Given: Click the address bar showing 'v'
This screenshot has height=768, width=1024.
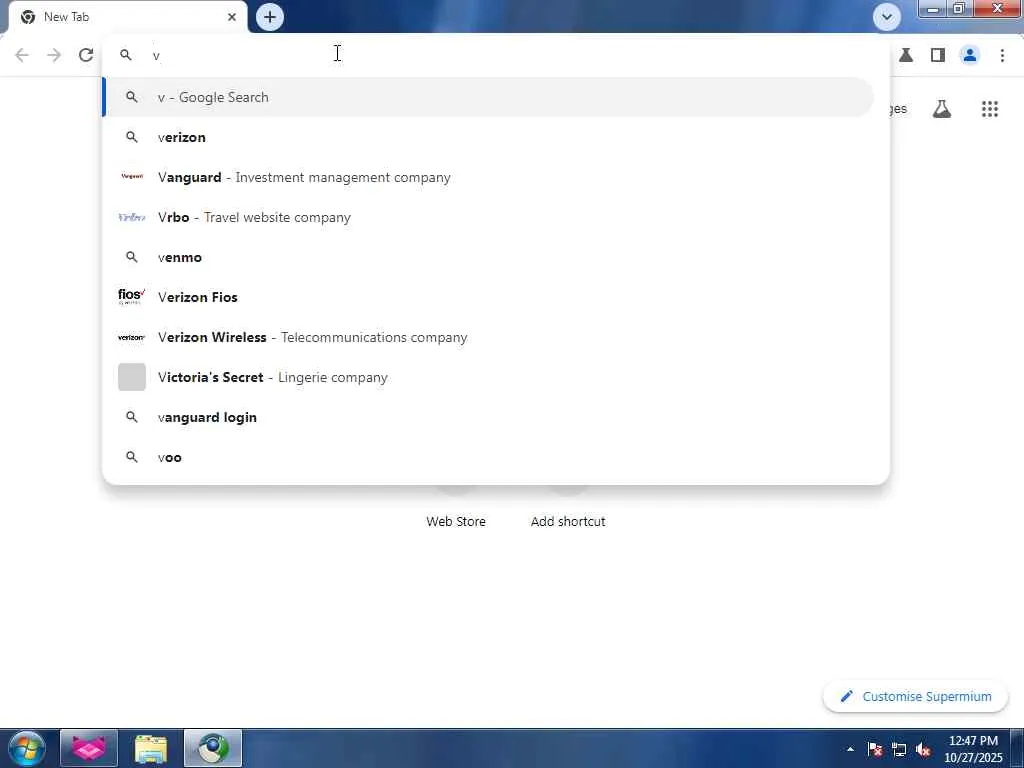Looking at the screenshot, I should point(496,55).
